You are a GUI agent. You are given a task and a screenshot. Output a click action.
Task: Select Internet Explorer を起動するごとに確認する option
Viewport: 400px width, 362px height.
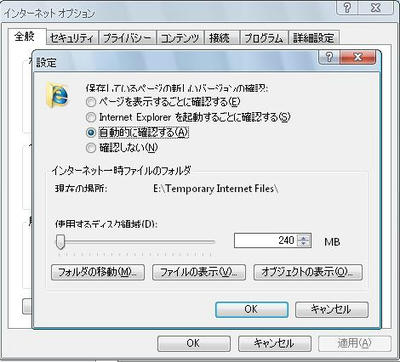[91, 117]
